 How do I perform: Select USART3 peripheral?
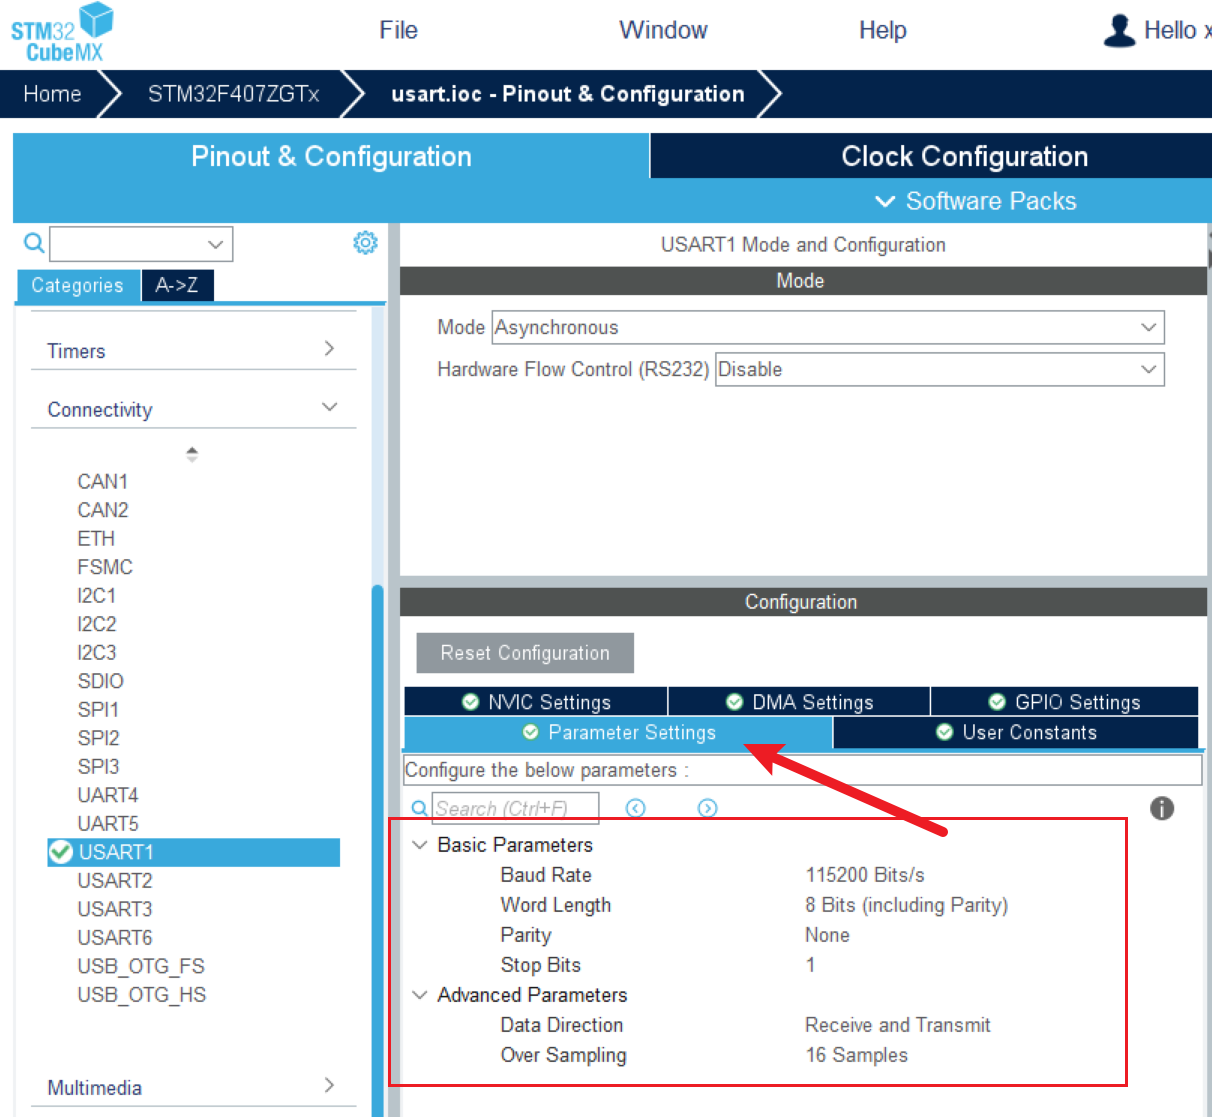[x=115, y=909]
